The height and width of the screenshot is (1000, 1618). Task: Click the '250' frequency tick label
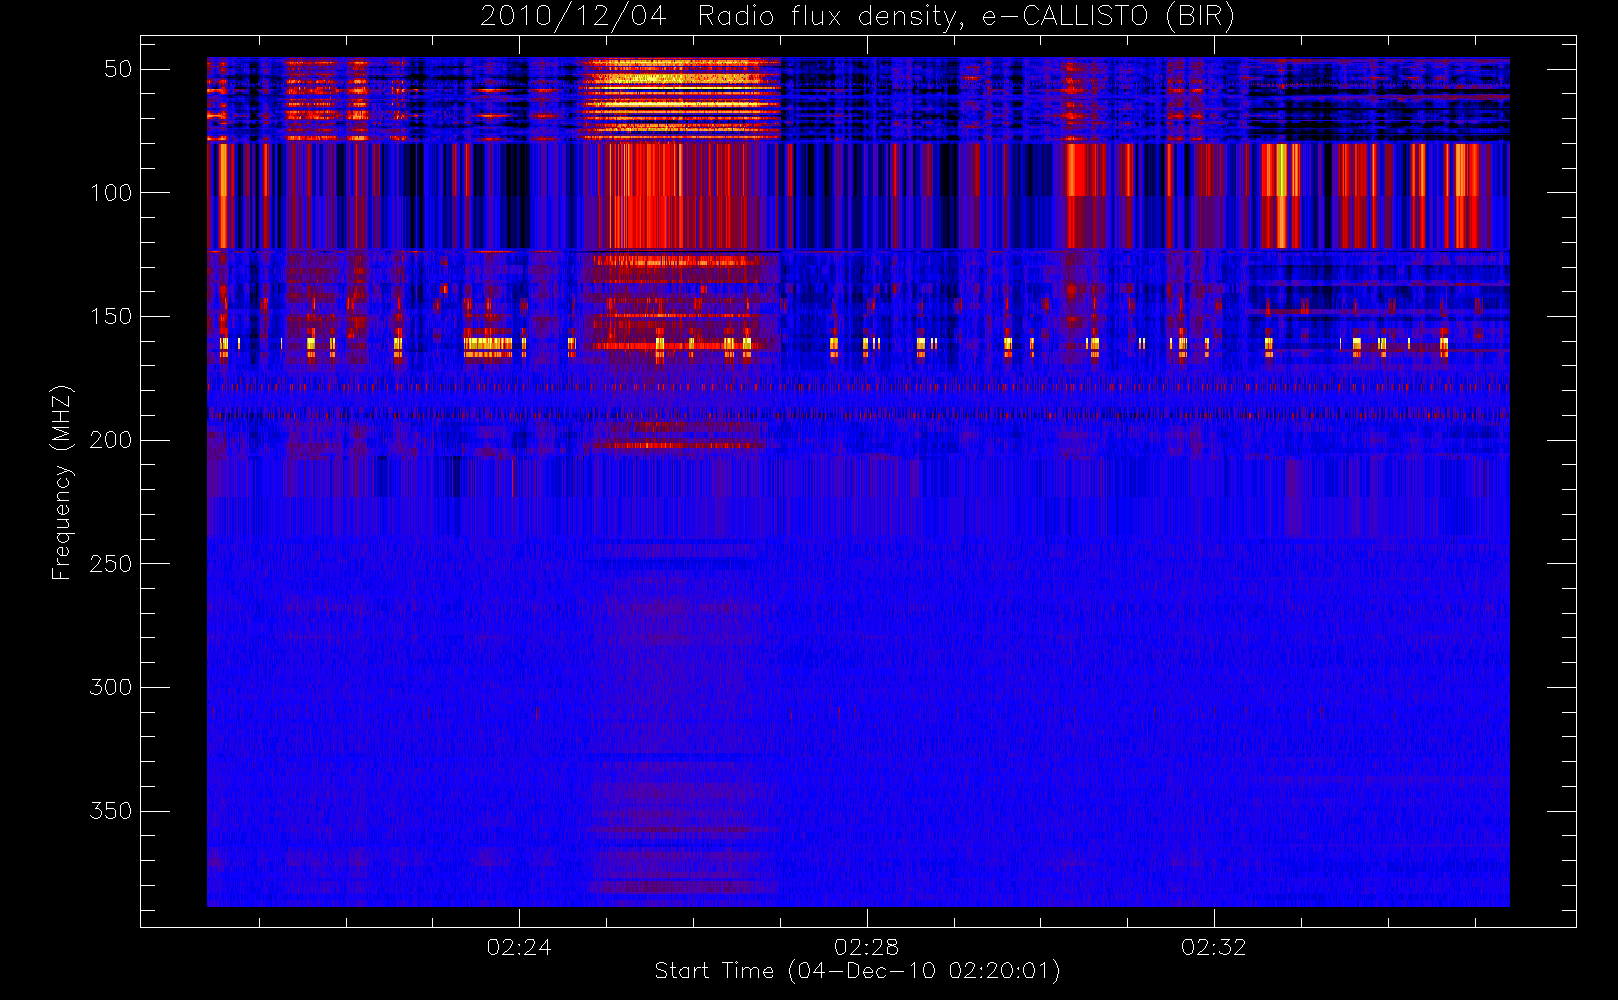coord(111,564)
